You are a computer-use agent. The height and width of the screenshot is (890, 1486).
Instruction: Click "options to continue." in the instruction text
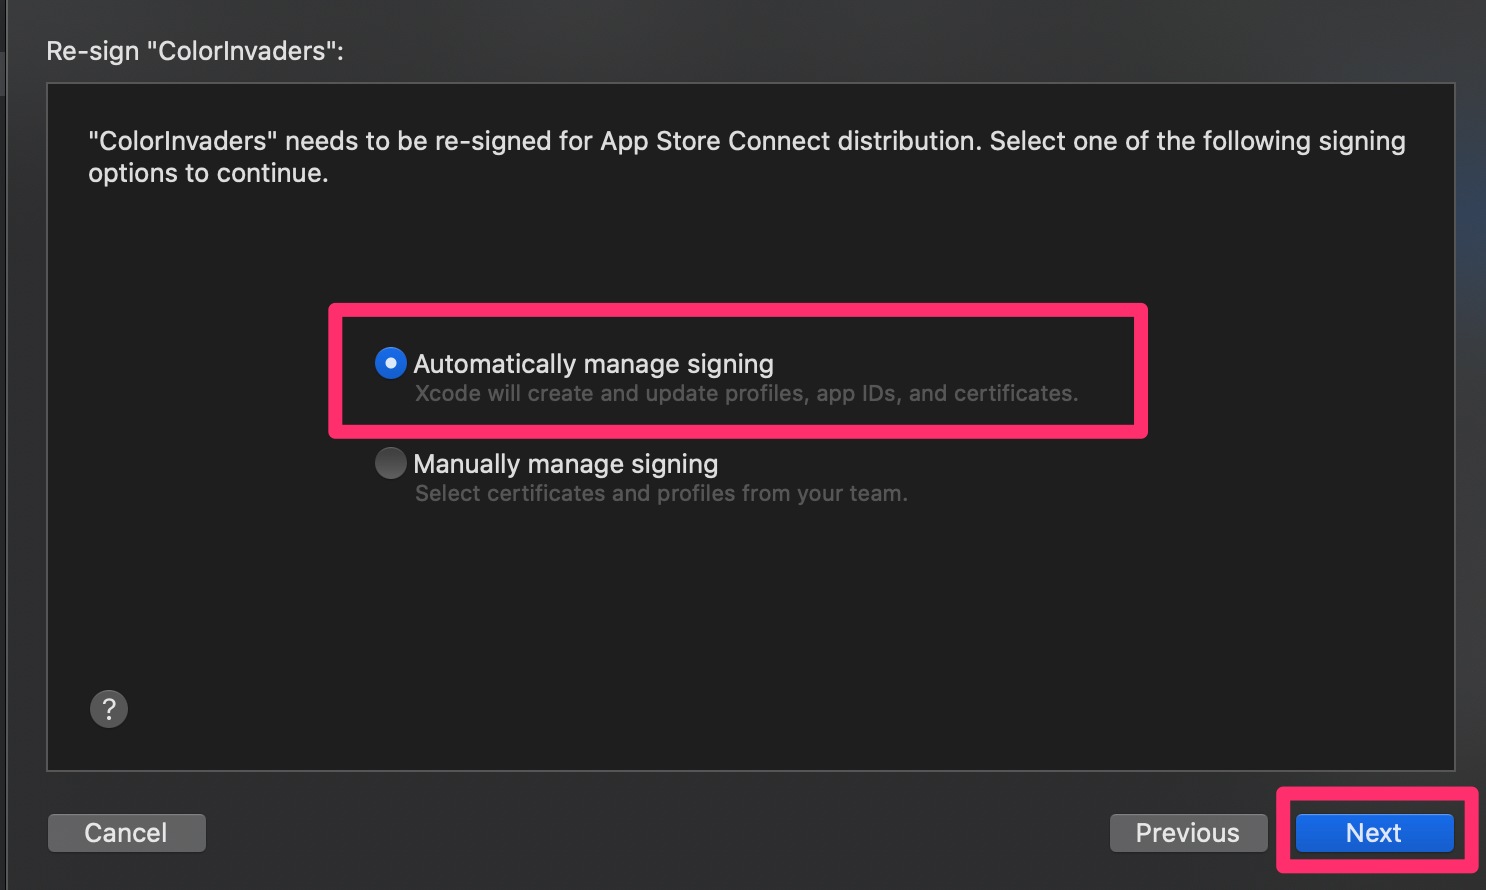point(208,173)
